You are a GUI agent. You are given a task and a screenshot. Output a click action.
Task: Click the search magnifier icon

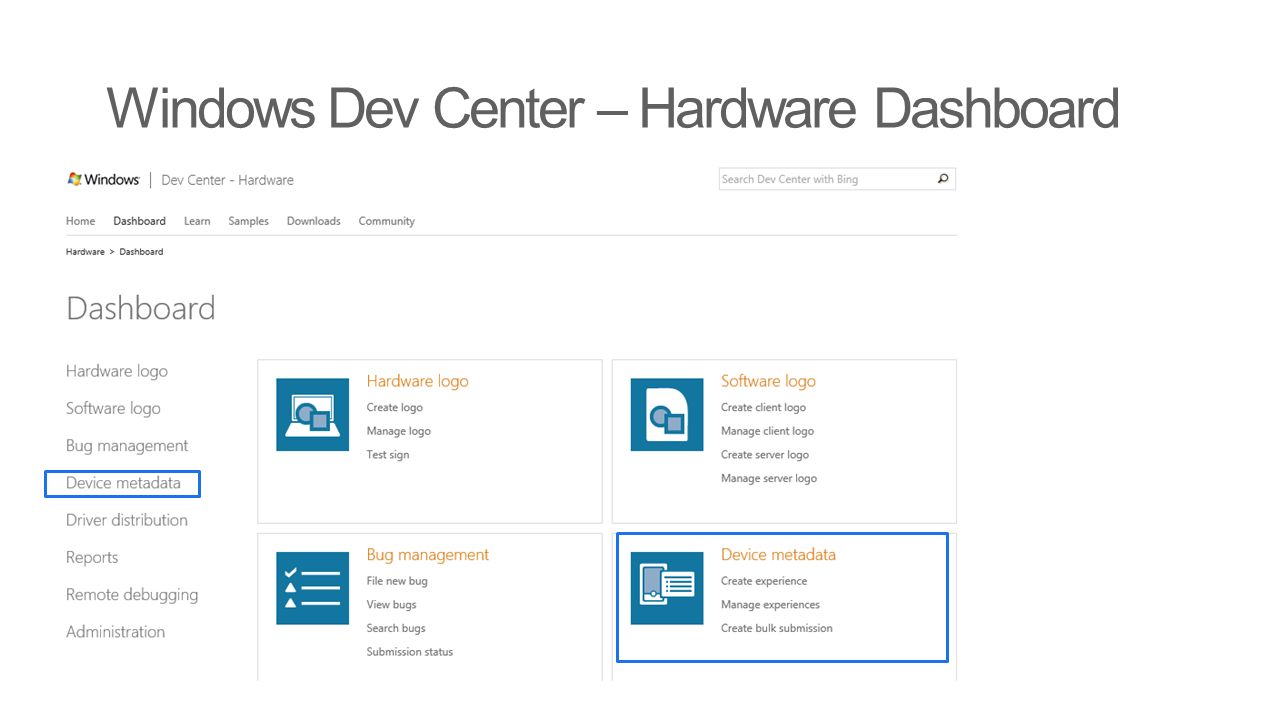point(942,179)
